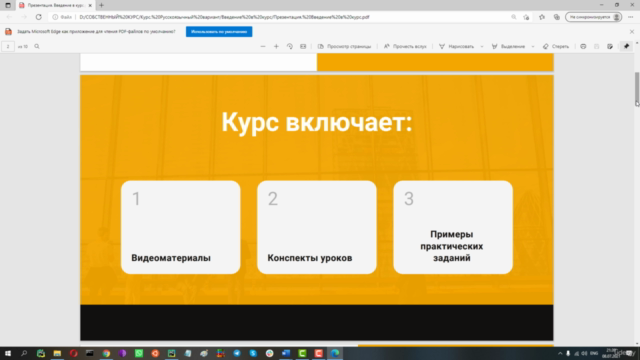
Task: Start 'Прочесть вслух' read aloud
Action: click(405, 47)
